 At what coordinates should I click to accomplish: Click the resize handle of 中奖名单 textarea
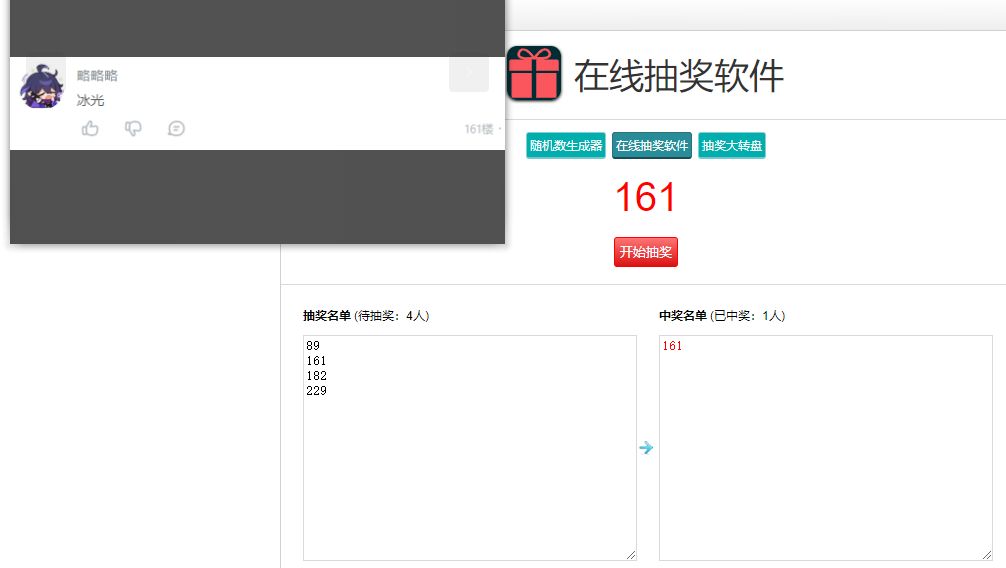(987, 555)
